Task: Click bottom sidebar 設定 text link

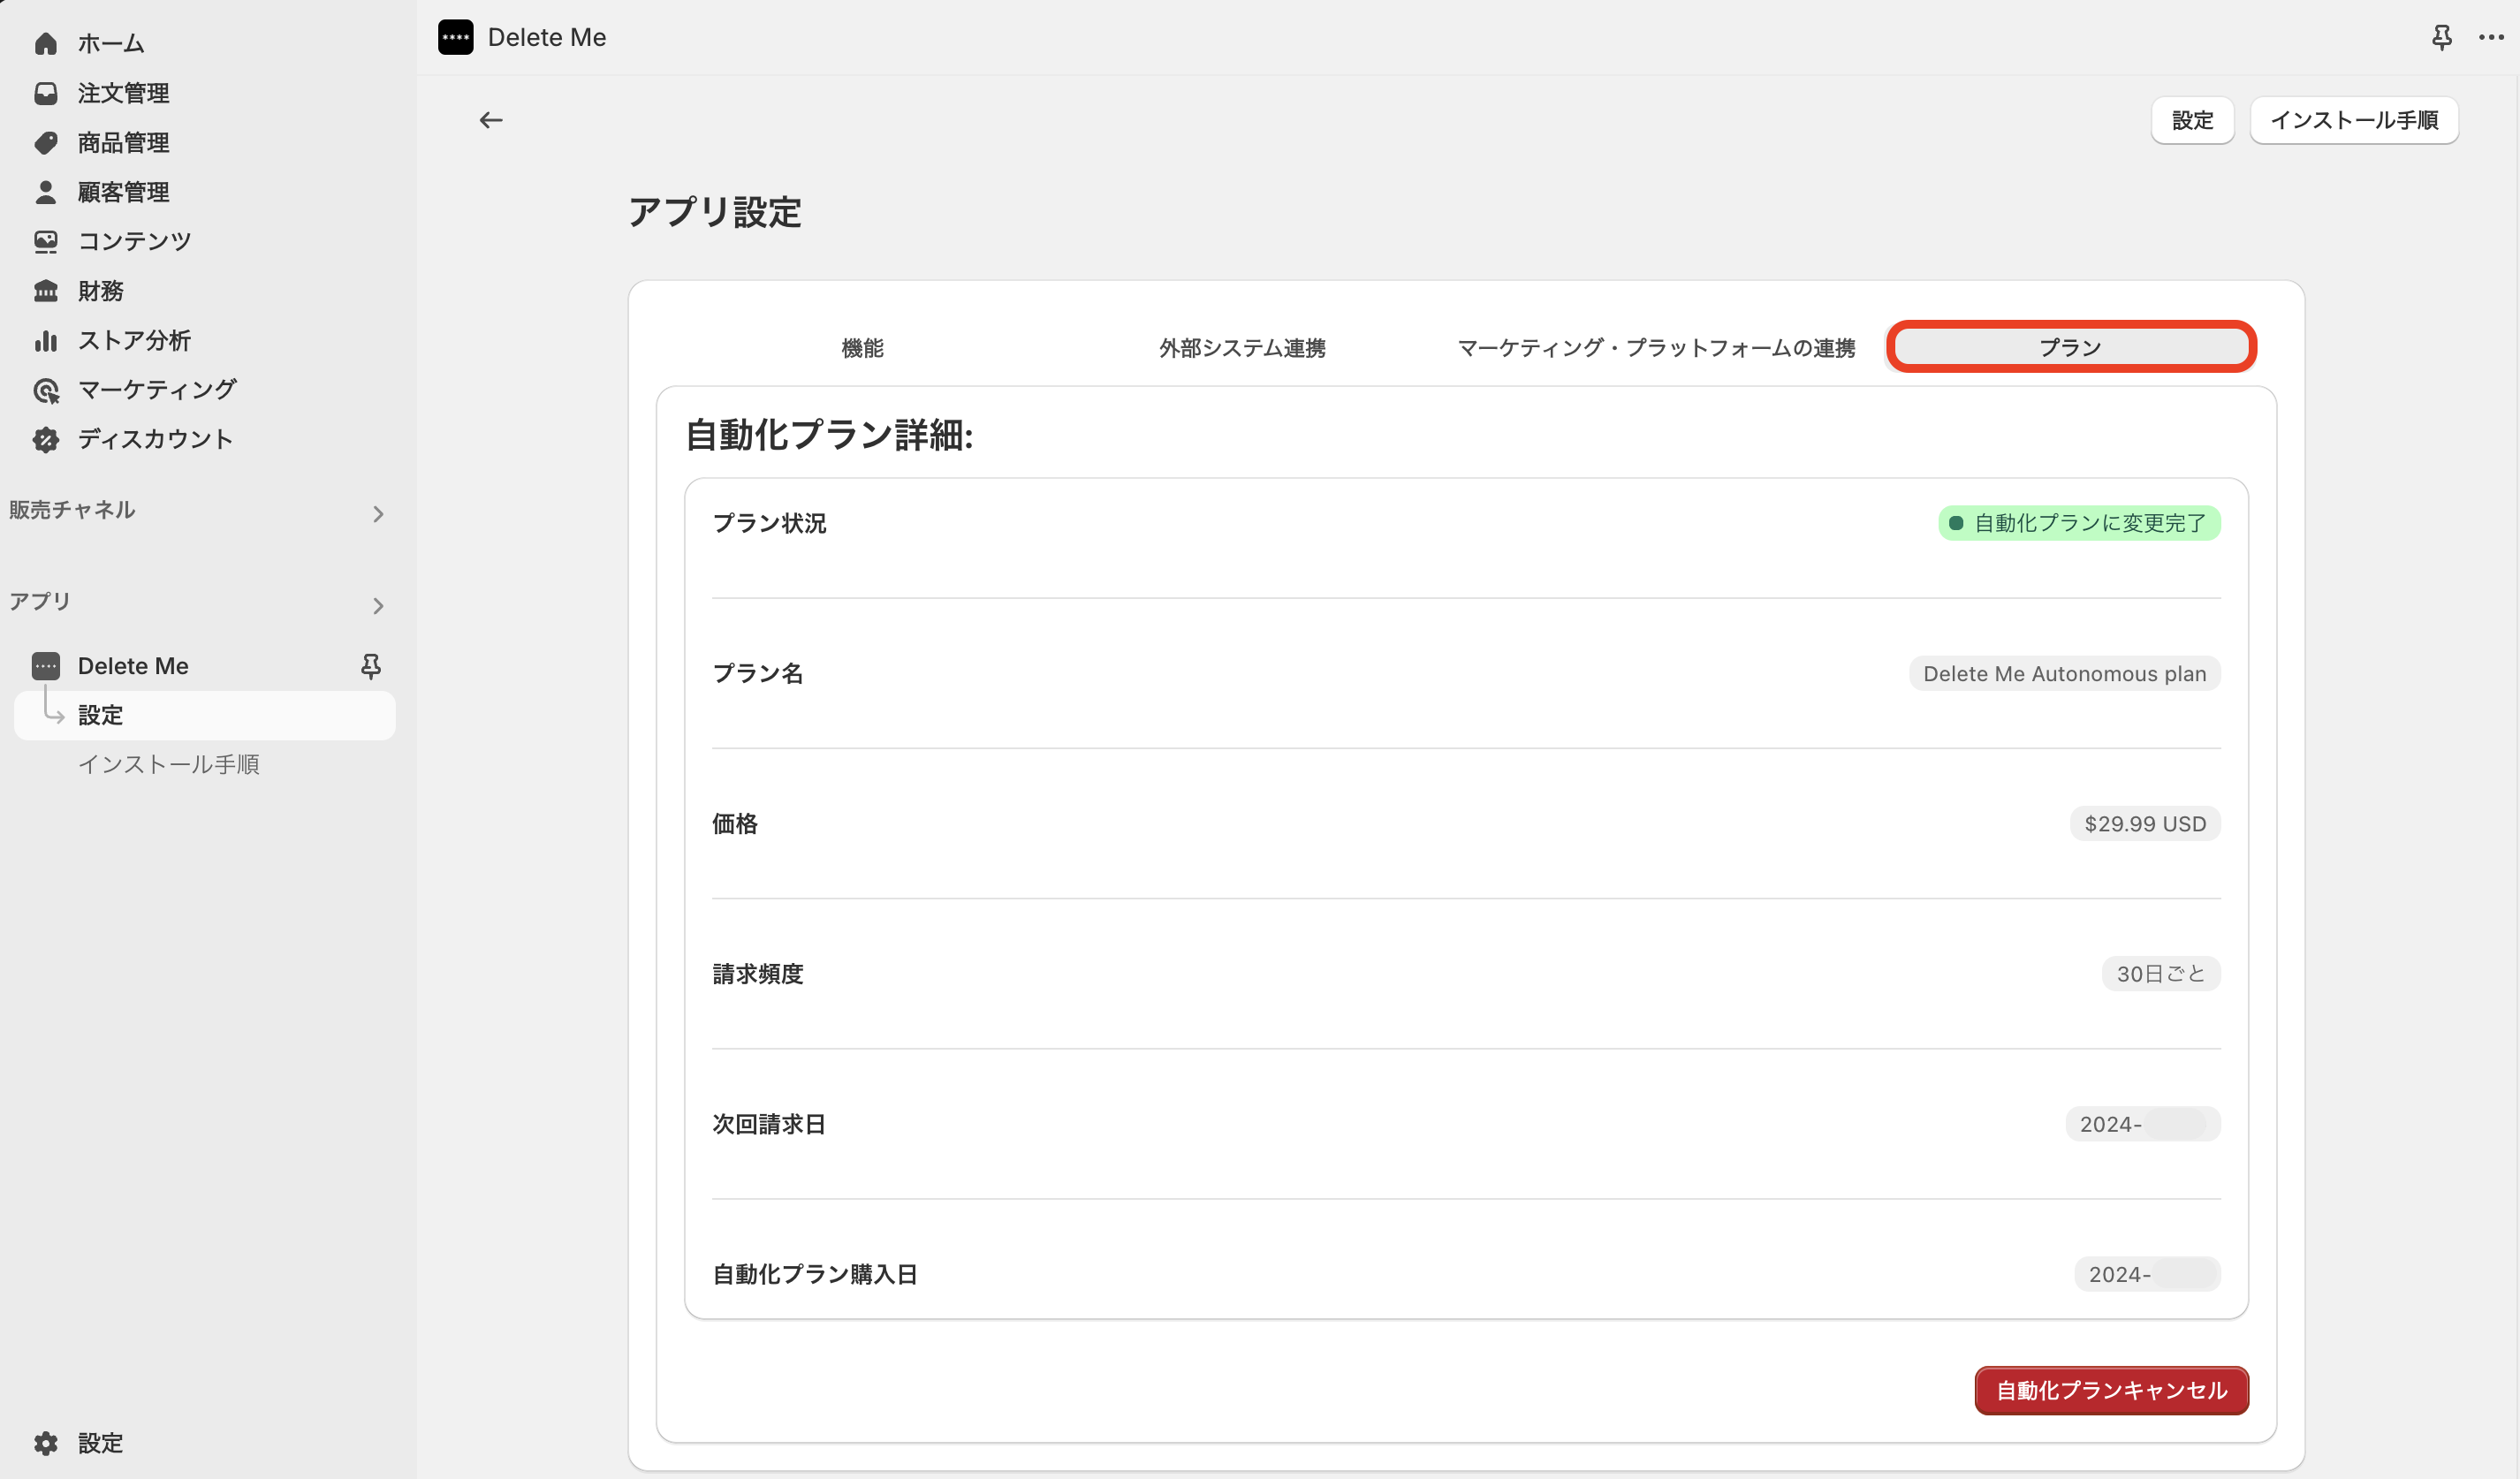Action: (x=100, y=1443)
